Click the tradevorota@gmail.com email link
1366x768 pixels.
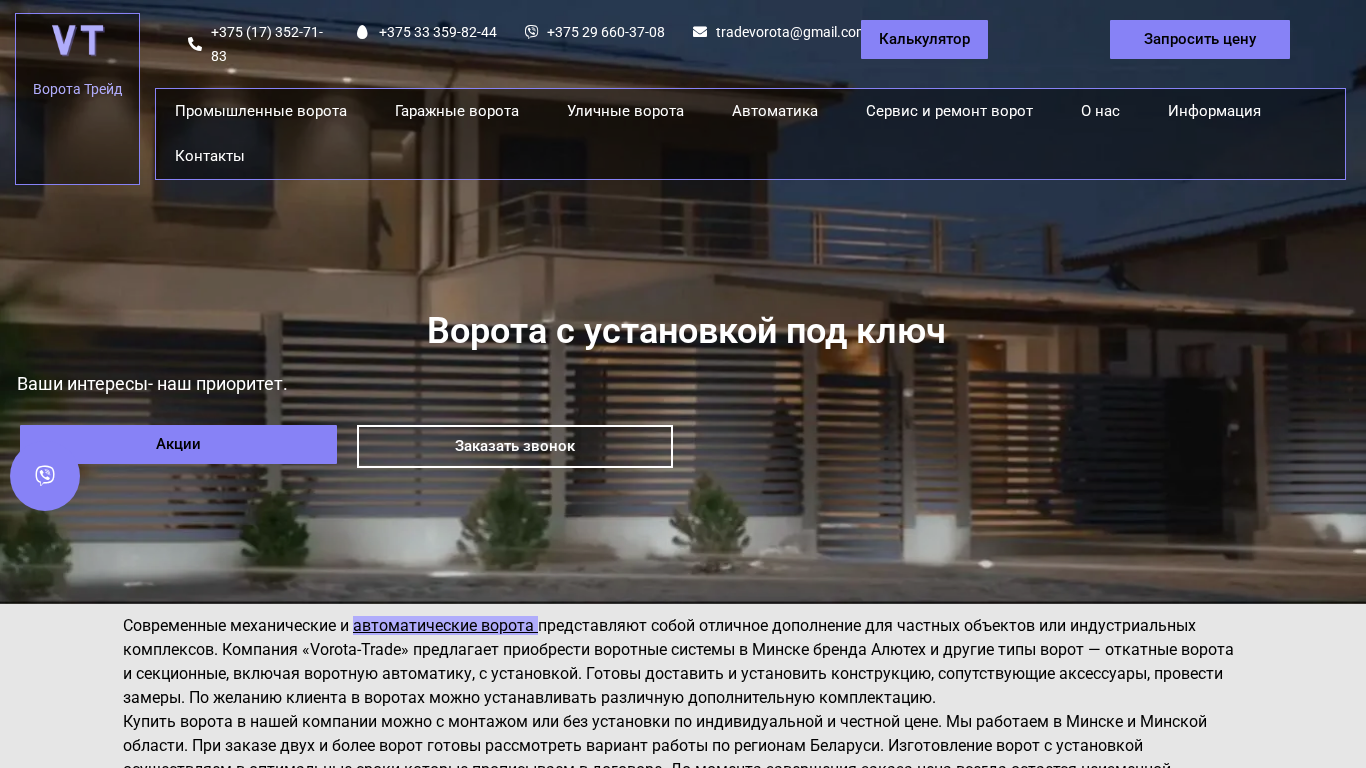788,32
